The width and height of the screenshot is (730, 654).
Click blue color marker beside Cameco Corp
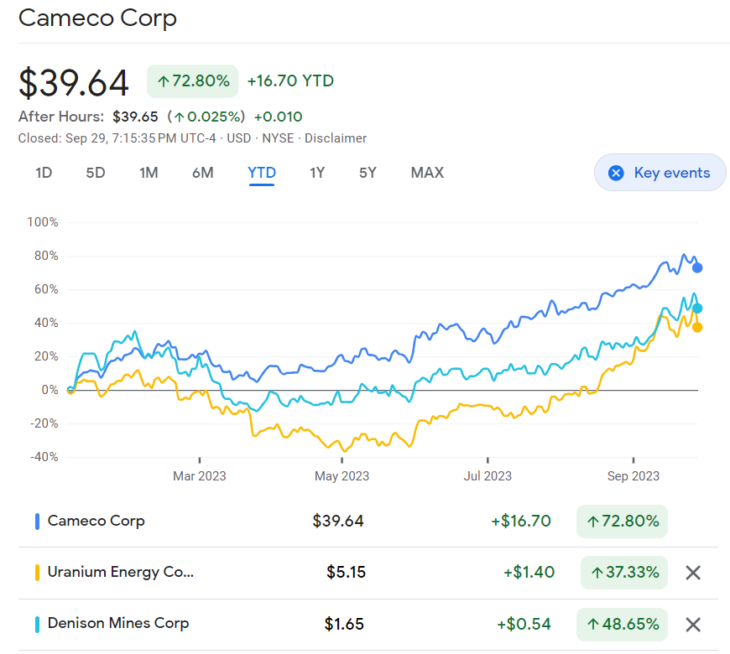pos(37,521)
